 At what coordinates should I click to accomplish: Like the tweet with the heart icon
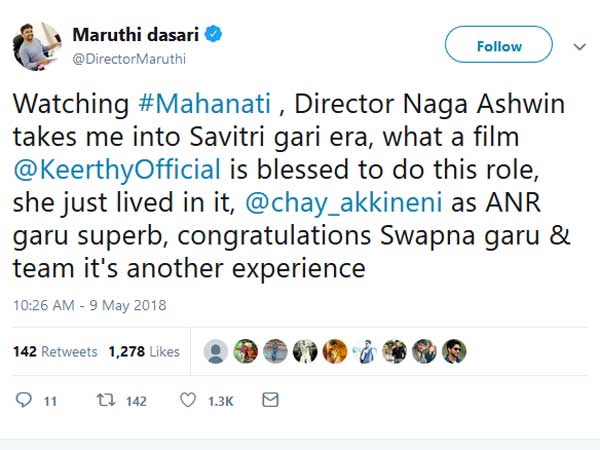point(188,400)
